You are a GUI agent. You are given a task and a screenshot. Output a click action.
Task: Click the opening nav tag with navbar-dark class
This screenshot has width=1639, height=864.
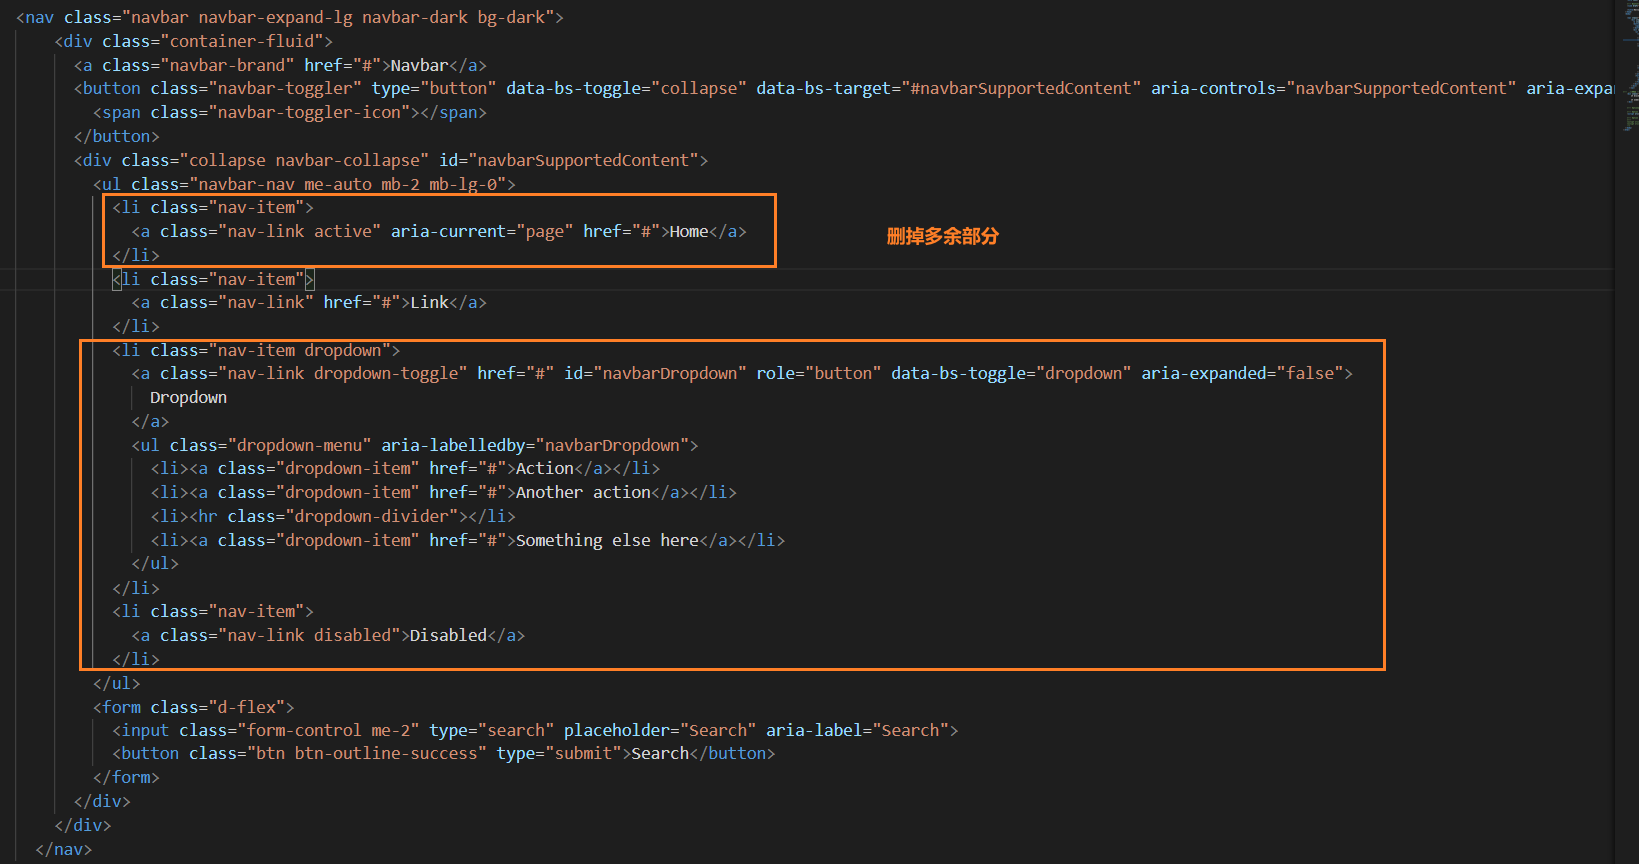pyautogui.click(x=290, y=17)
